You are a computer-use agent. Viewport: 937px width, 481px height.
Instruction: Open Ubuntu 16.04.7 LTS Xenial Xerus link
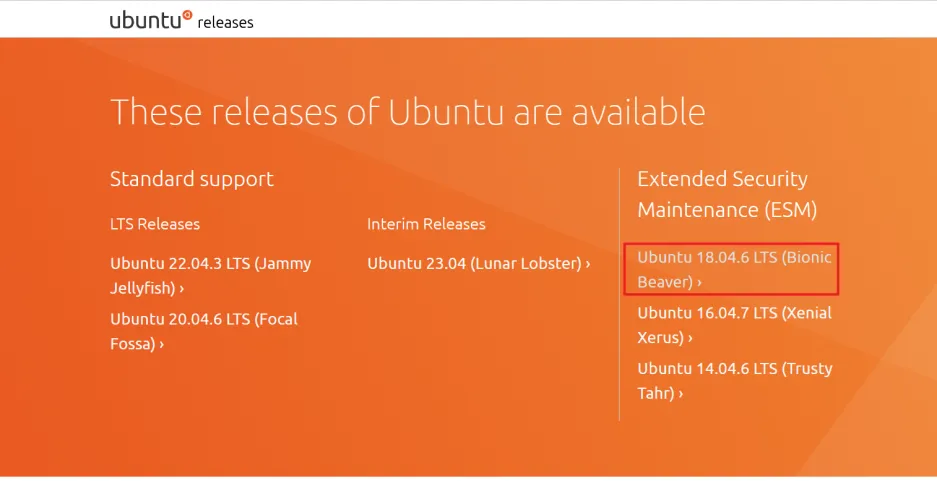(x=734, y=325)
